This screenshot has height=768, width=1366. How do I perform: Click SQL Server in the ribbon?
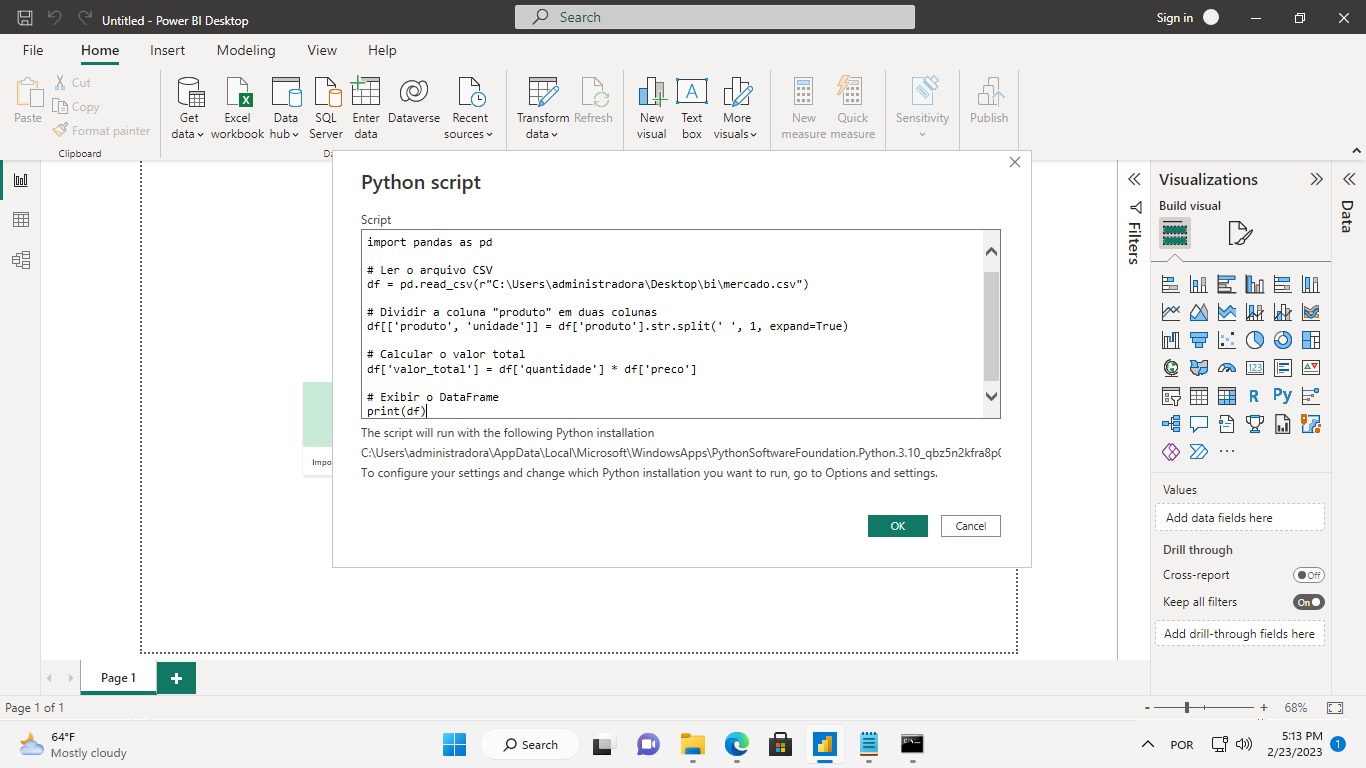pyautogui.click(x=325, y=107)
